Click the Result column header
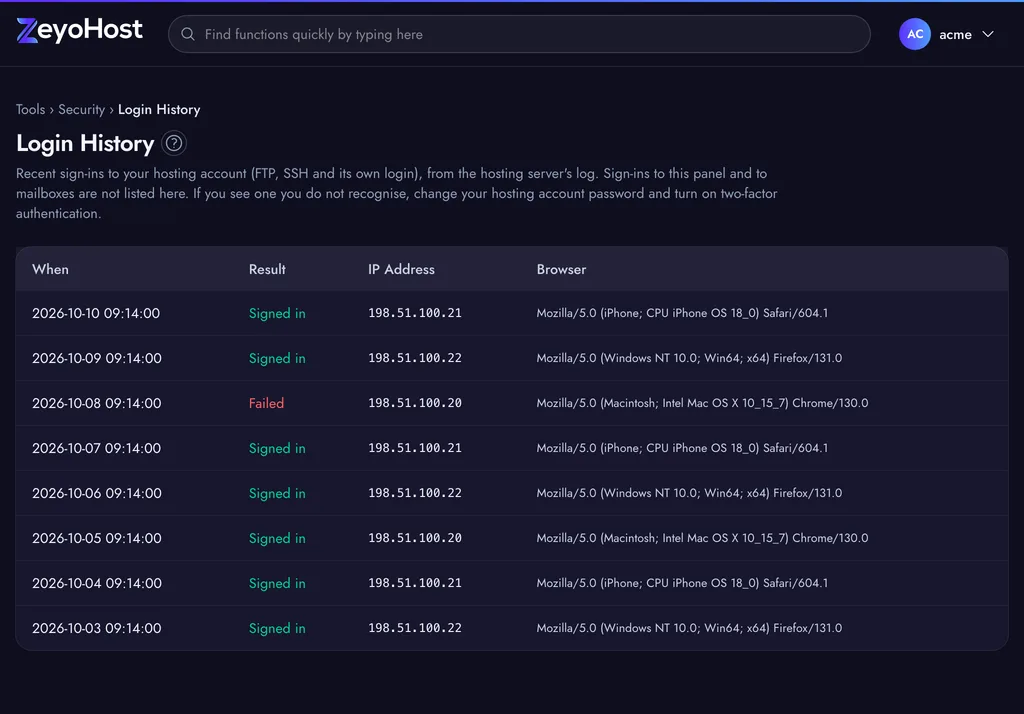Screen dimensions: 1024x714 (x=267, y=269)
